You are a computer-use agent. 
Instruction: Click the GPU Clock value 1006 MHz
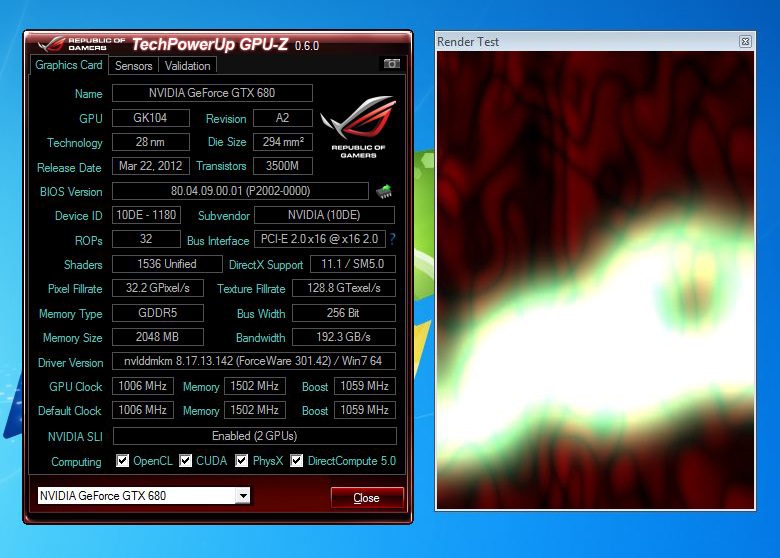coord(143,386)
